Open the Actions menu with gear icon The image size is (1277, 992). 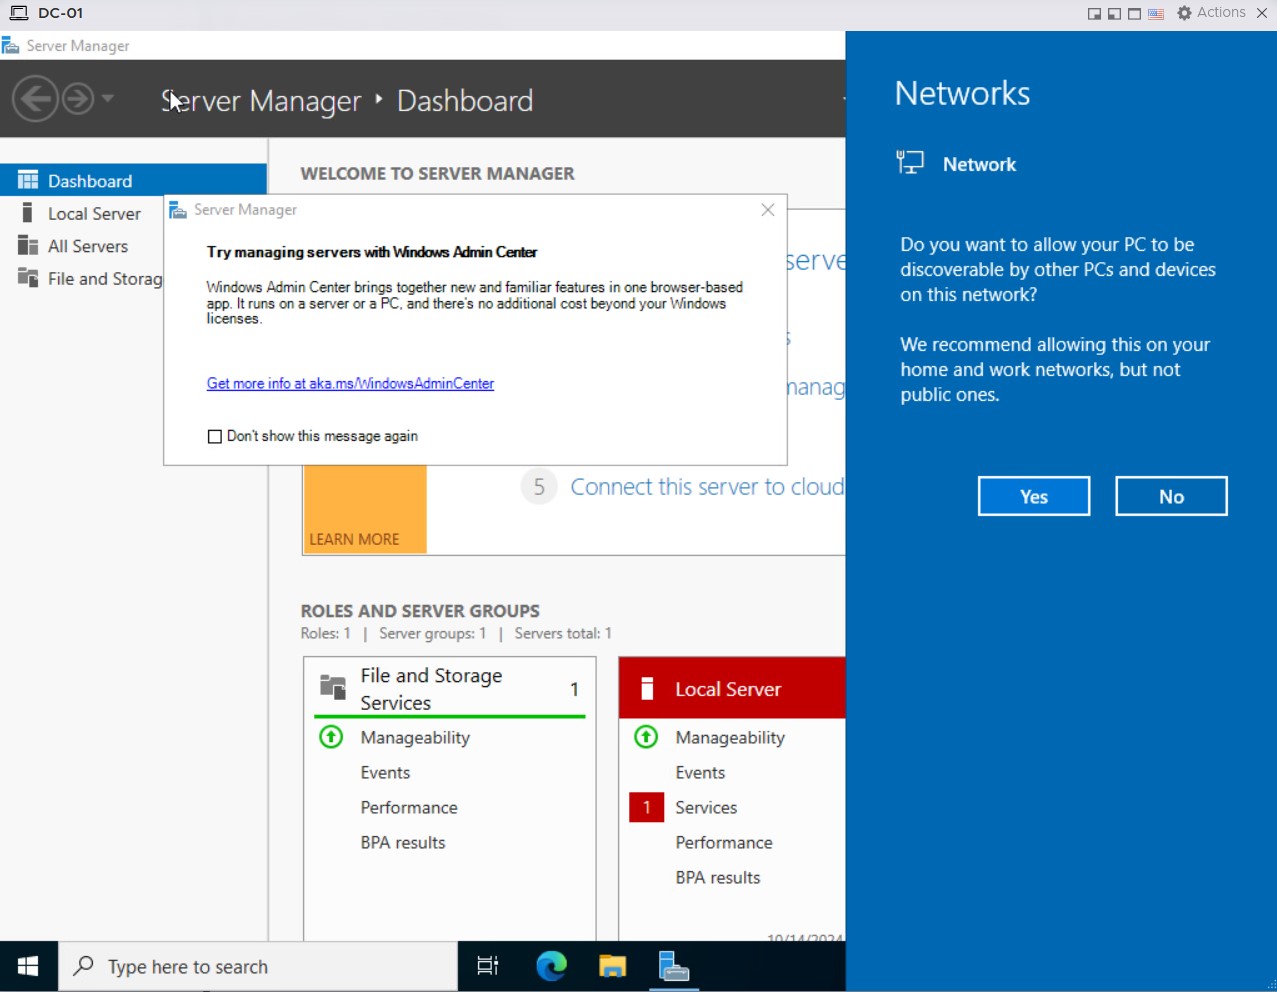coord(1211,13)
